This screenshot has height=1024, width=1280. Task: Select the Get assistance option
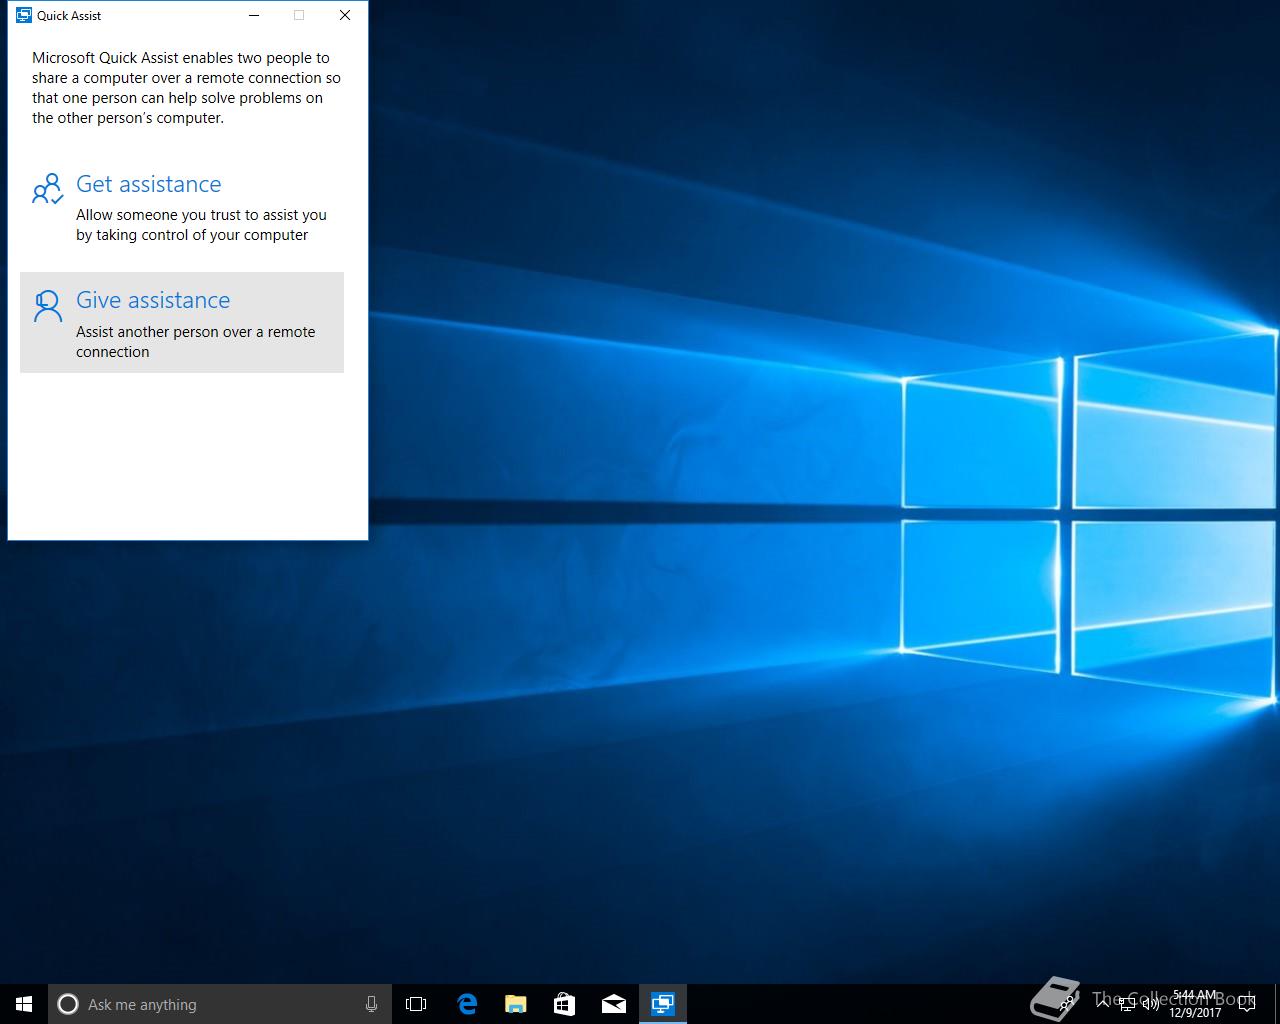coord(148,185)
